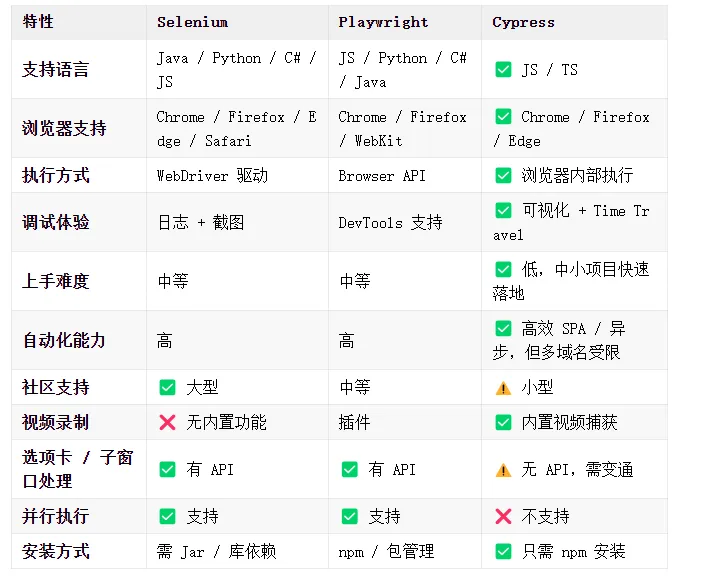
Task: Click the checkmark next to 只需 npm 安装
Action: (x=503, y=551)
